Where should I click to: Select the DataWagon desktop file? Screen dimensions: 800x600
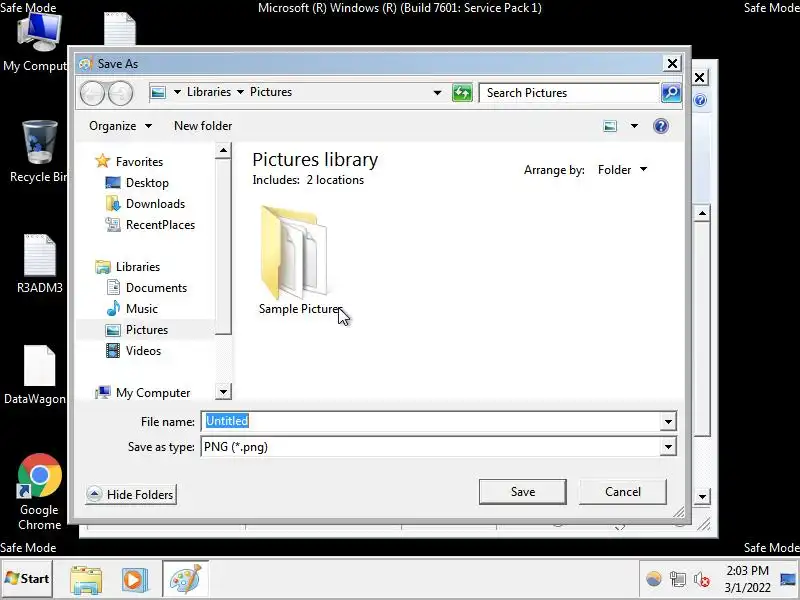click(x=35, y=376)
